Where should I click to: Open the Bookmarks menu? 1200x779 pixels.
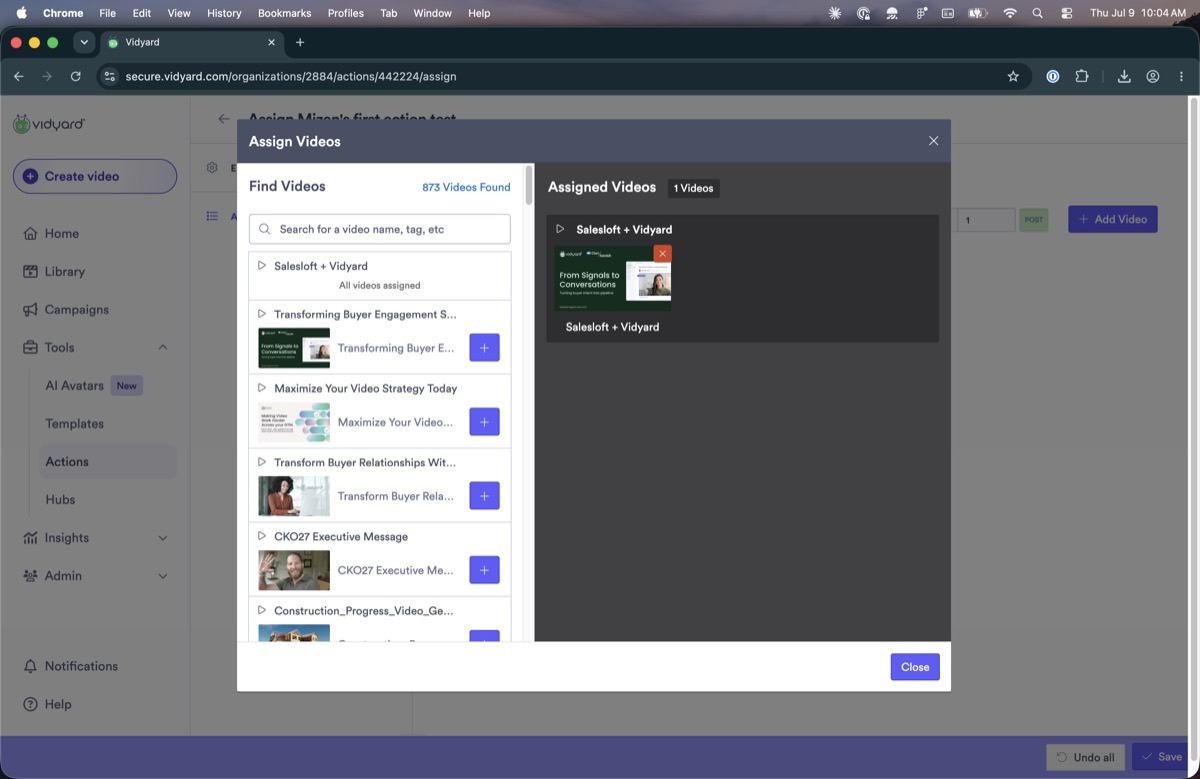click(284, 13)
